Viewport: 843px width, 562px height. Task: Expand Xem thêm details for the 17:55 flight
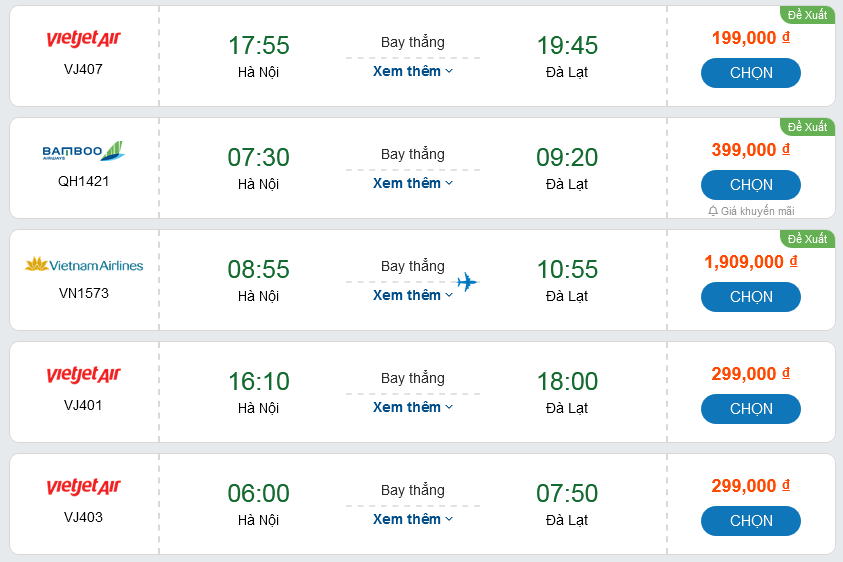point(412,71)
